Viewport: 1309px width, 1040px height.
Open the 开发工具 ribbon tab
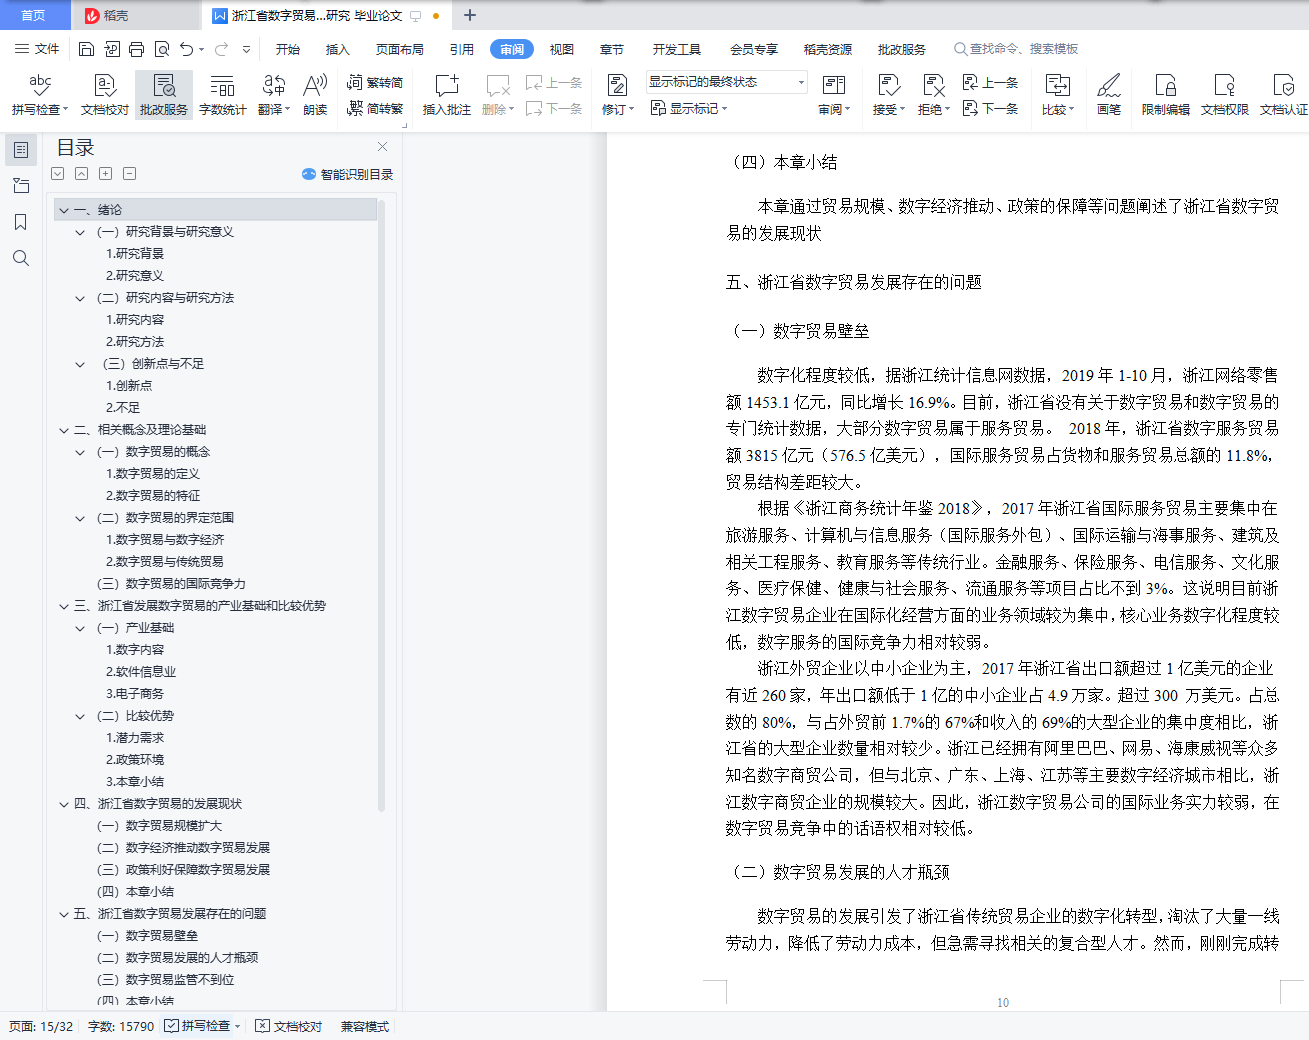click(677, 49)
